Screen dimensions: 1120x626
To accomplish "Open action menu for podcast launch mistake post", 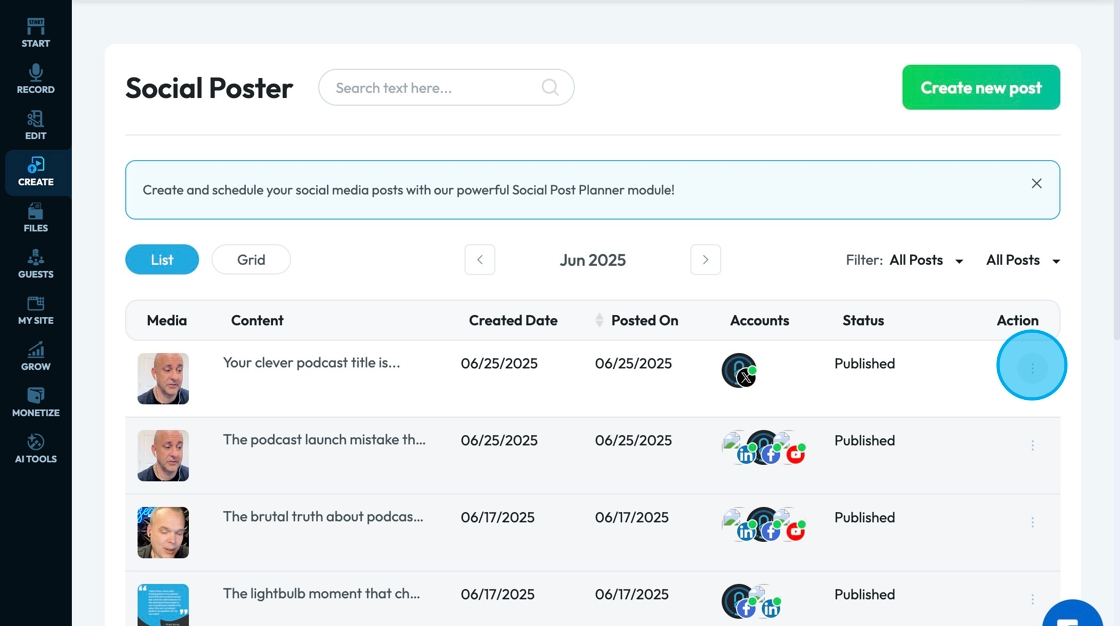I will coord(1032,446).
